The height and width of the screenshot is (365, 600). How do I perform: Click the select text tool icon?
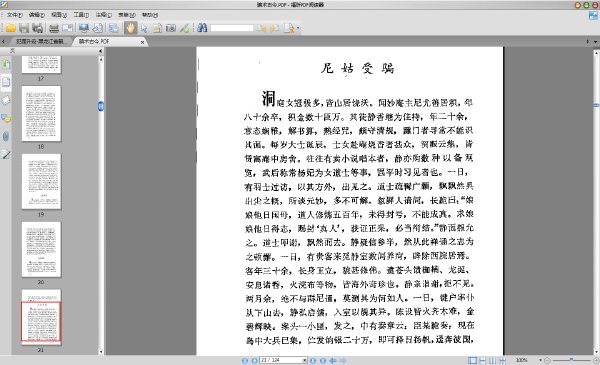(x=157, y=28)
